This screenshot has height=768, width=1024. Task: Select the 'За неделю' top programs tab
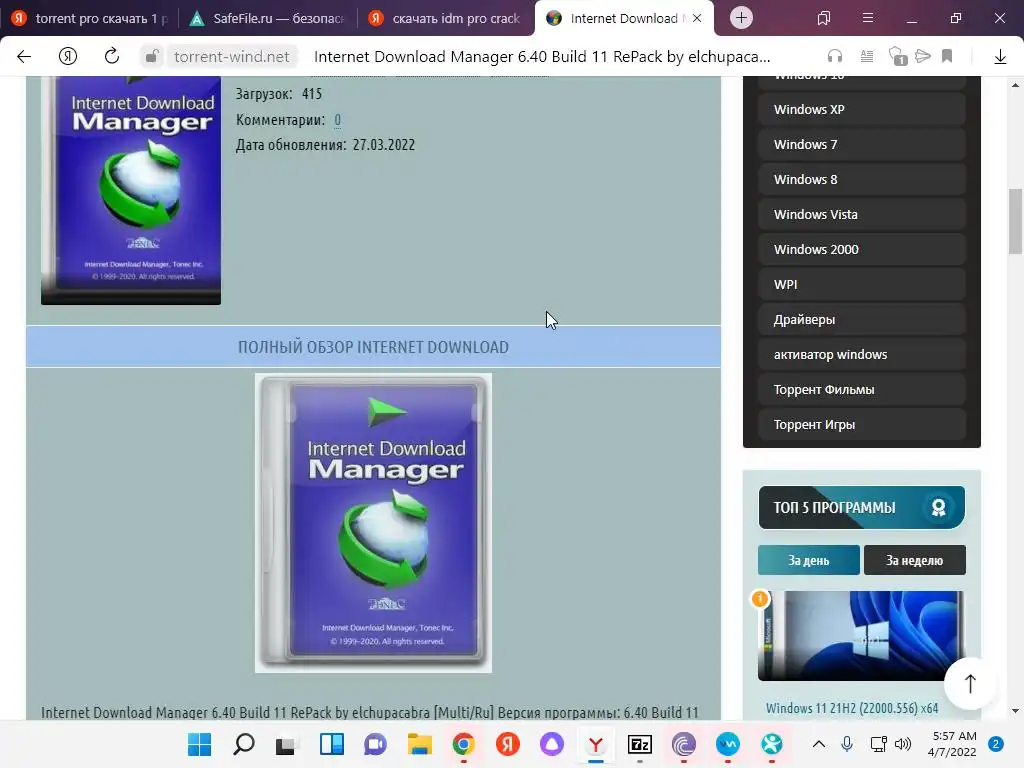[914, 560]
